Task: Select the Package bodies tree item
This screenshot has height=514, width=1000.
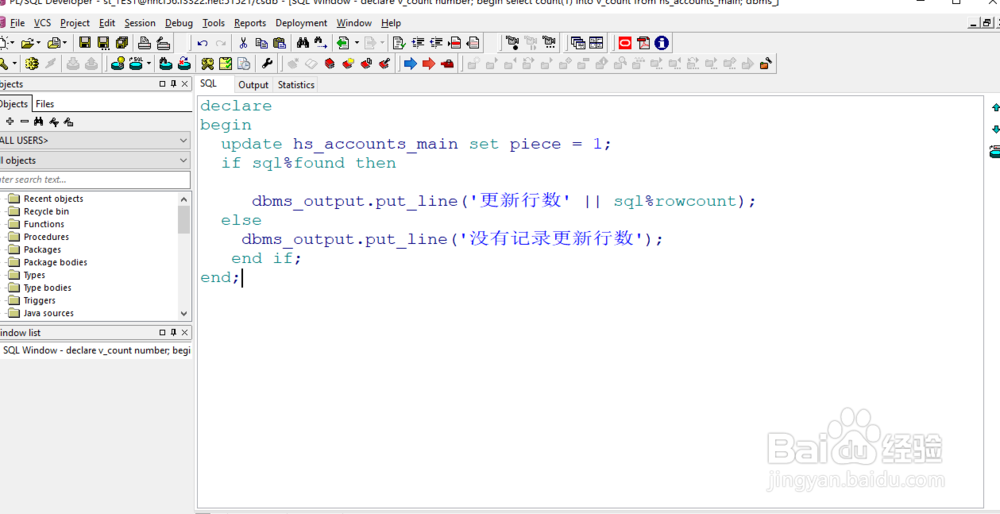Action: click(55, 262)
